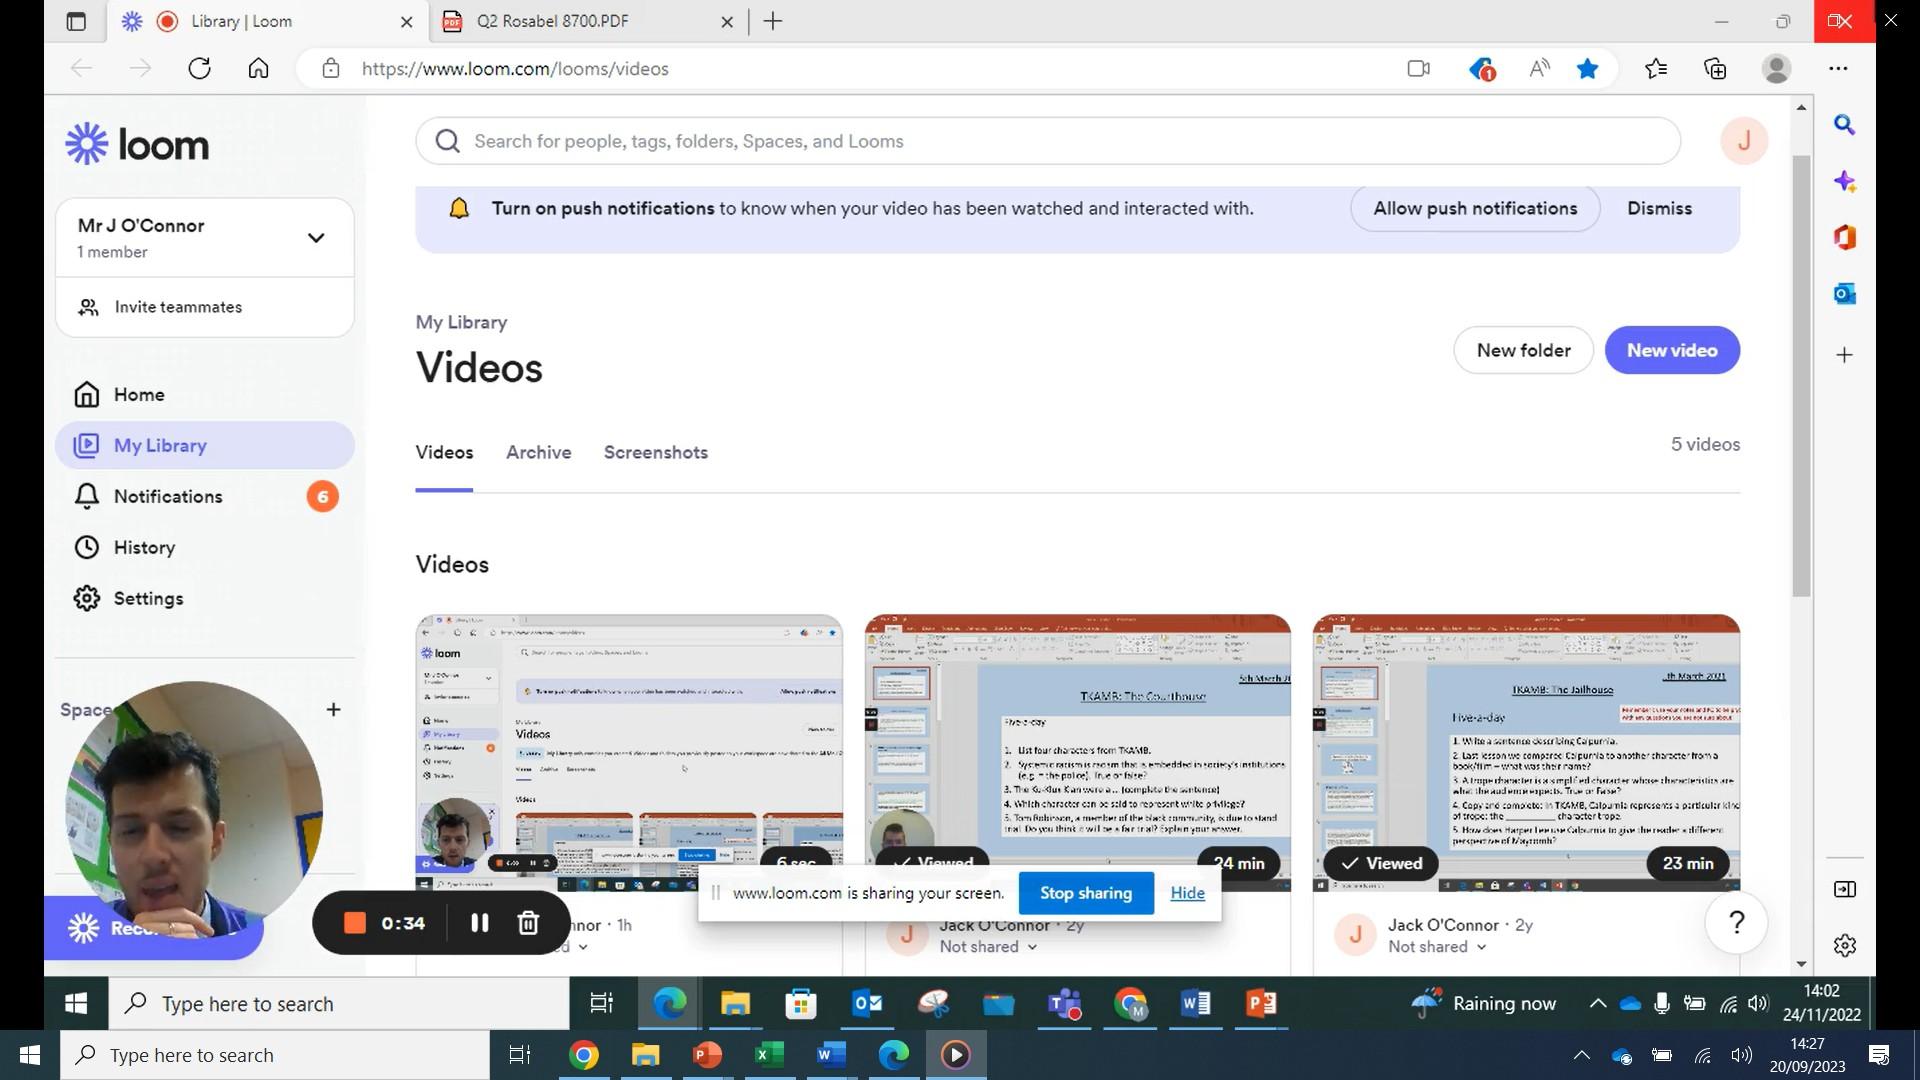Hide the screen sharing notice

tap(1187, 893)
